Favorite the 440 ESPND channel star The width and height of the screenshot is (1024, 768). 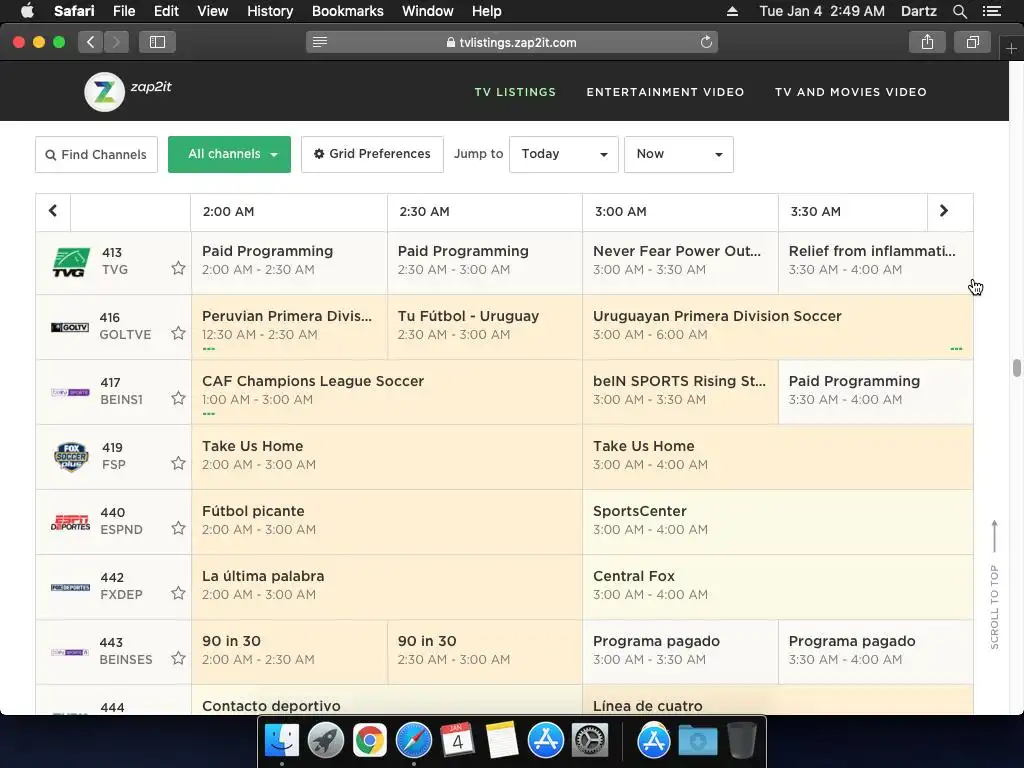coord(178,528)
